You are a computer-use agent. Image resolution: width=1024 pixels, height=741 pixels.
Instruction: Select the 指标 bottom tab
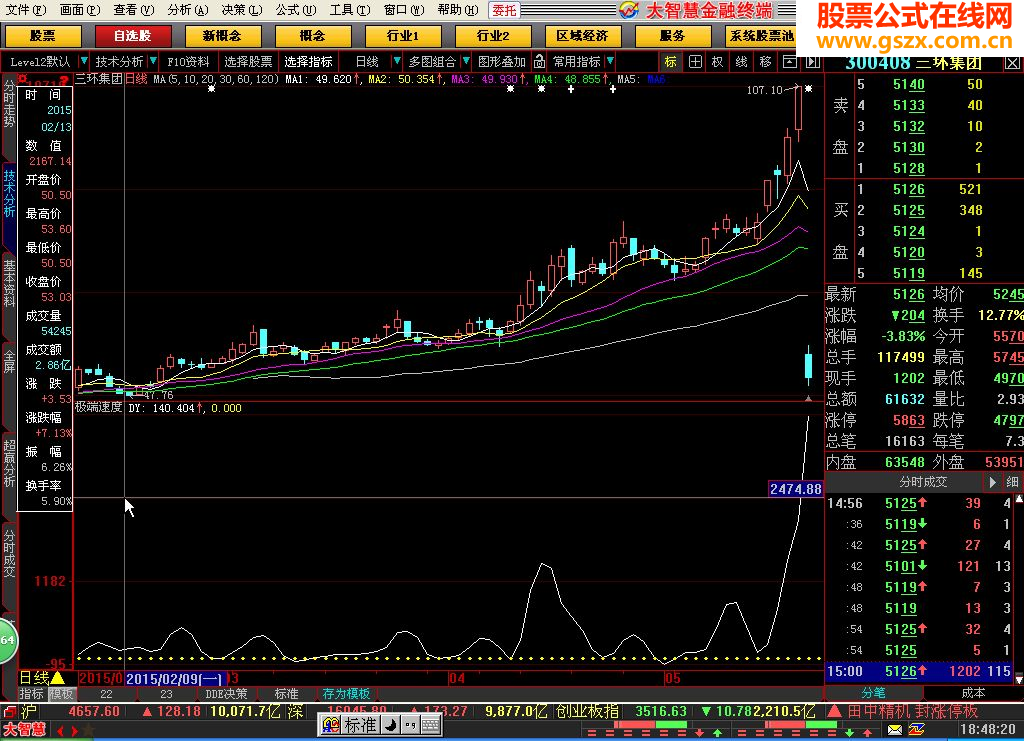pos(31,693)
